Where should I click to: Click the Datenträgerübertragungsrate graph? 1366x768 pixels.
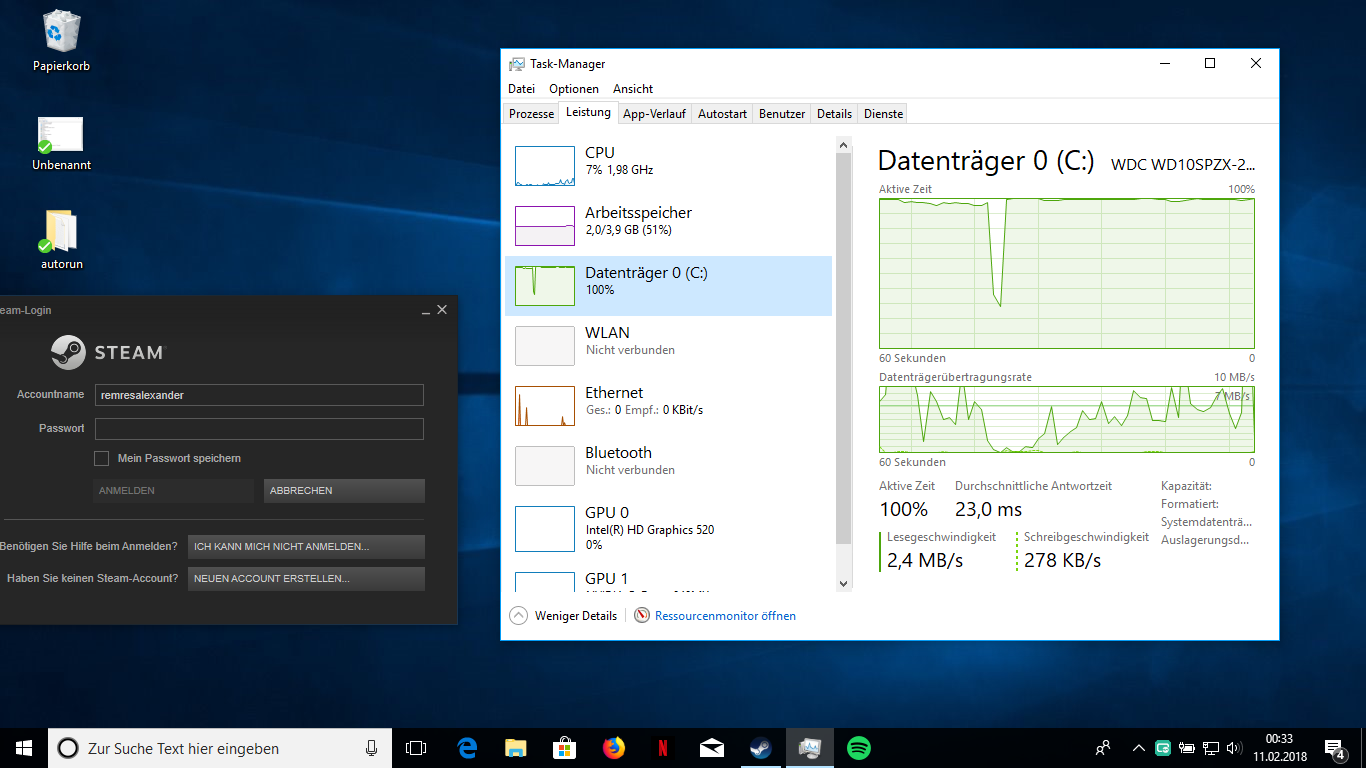click(1067, 419)
